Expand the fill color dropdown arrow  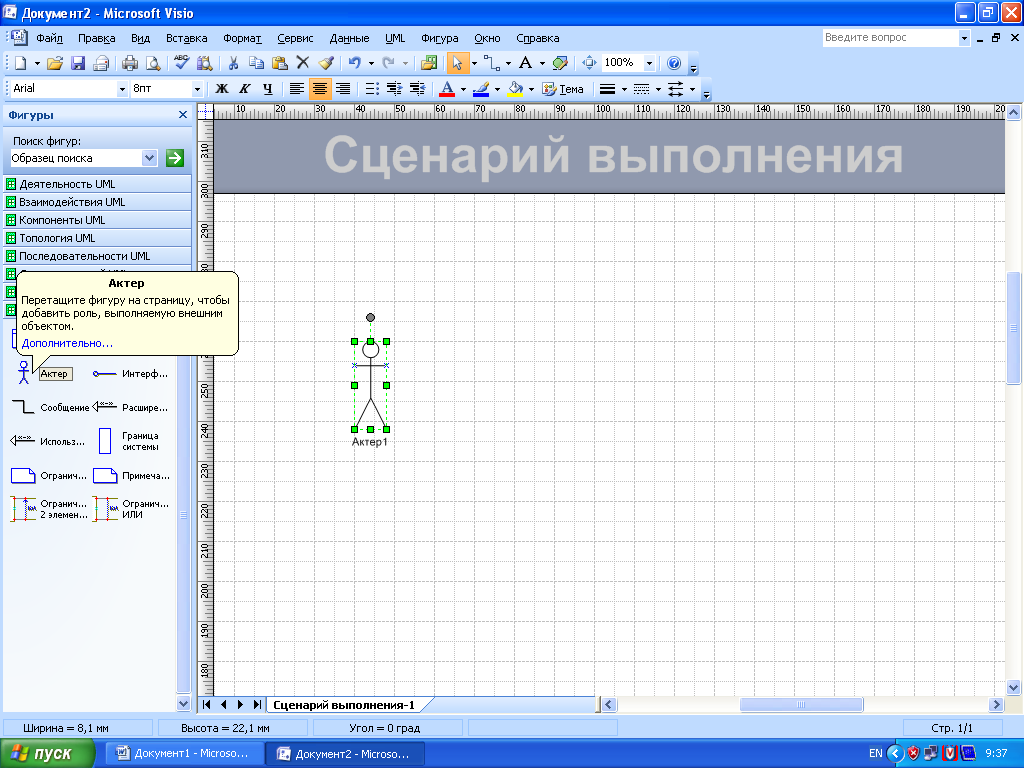(531, 89)
